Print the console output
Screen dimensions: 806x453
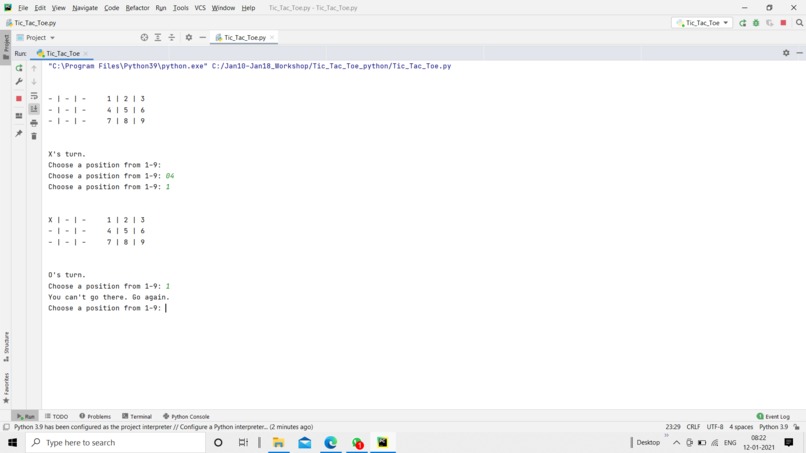tap(34, 123)
